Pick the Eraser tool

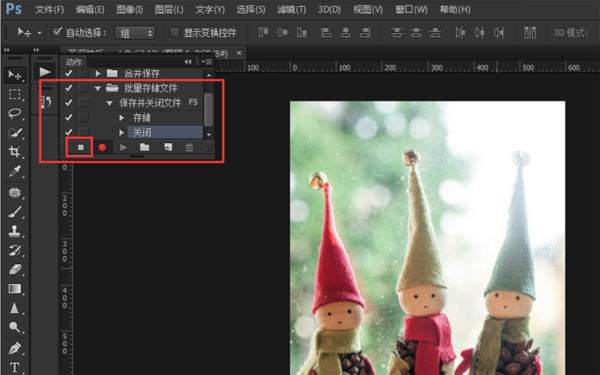15,269
